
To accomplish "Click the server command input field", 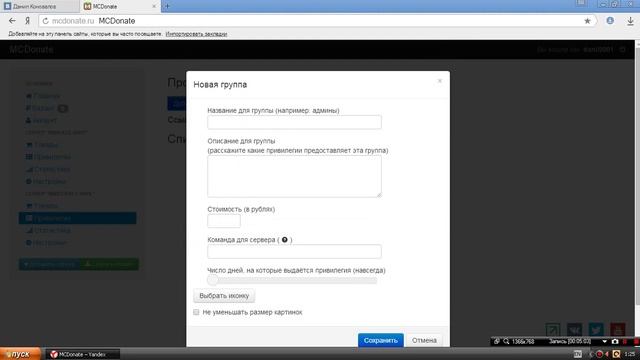I will point(294,251).
